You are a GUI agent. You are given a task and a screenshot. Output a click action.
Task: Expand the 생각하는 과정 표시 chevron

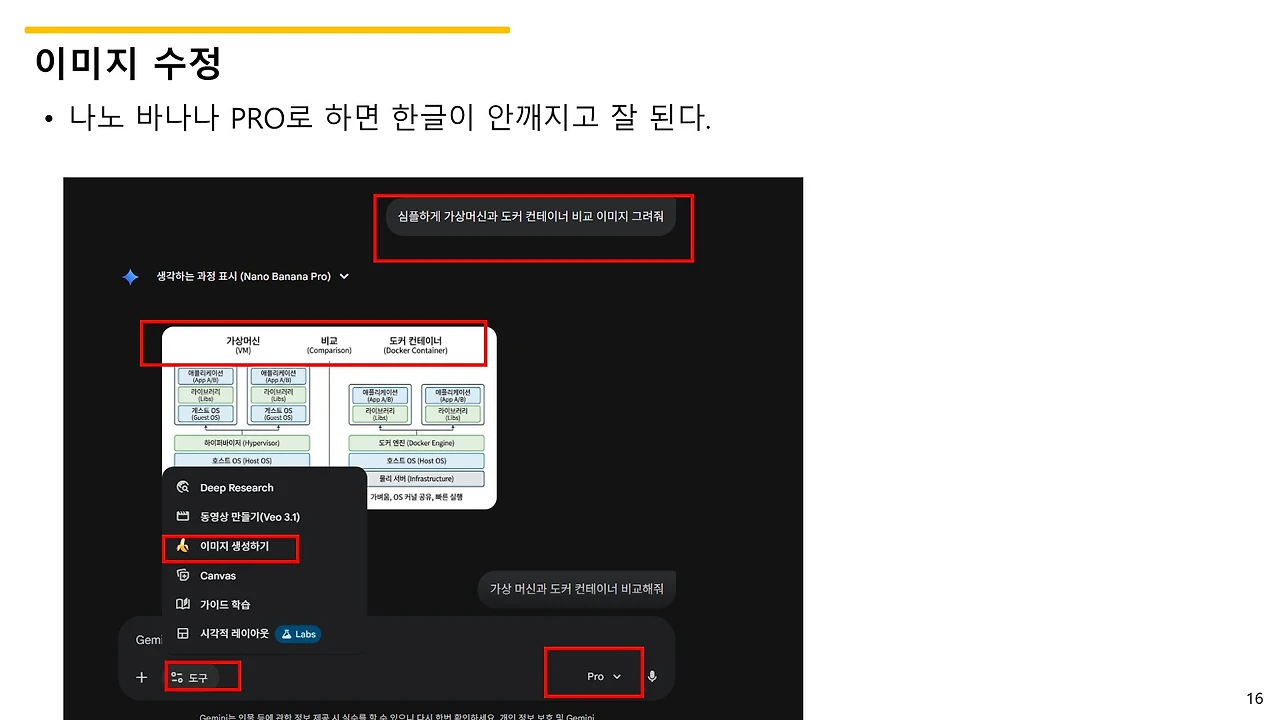coord(343,277)
